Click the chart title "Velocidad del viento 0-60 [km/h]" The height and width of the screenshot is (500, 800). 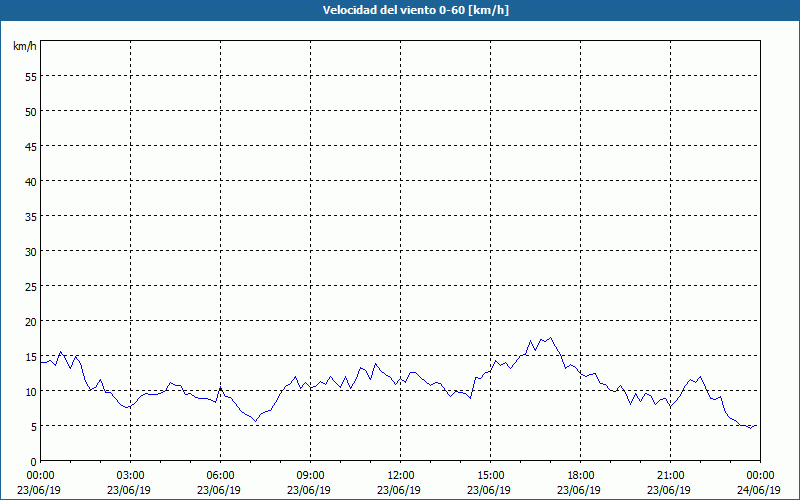[x=415, y=10]
